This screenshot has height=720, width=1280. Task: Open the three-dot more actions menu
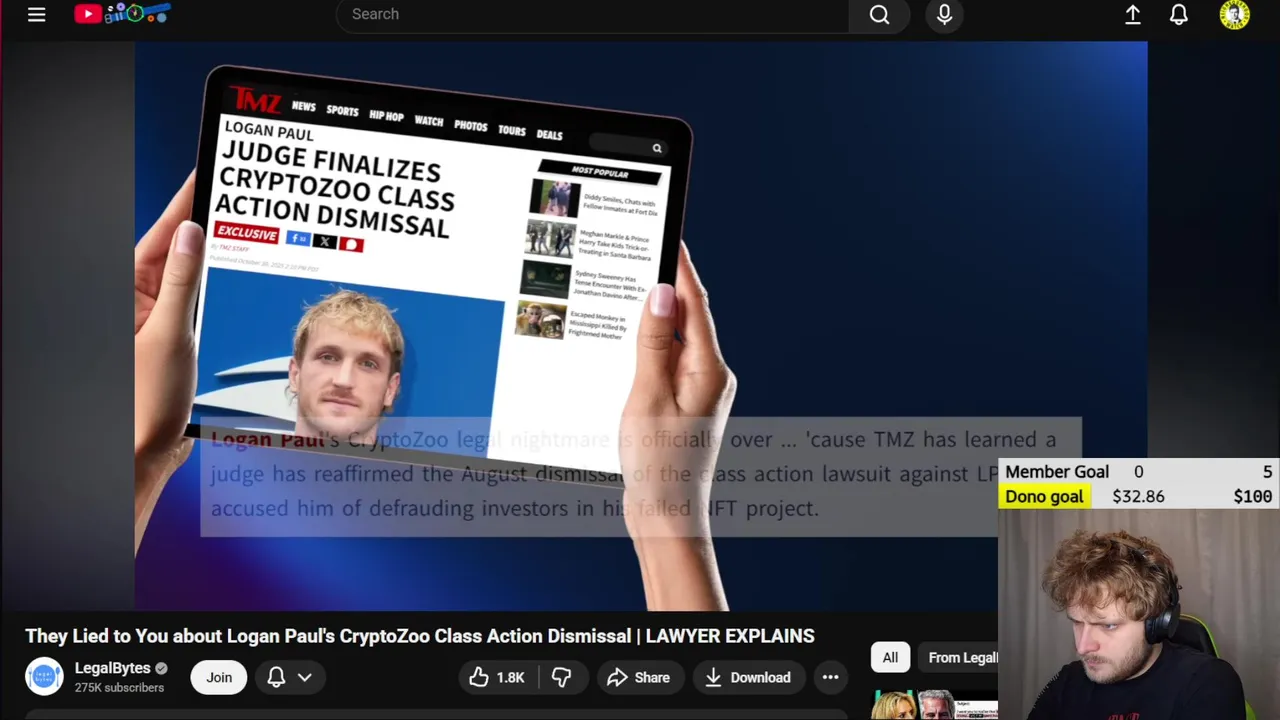click(830, 677)
